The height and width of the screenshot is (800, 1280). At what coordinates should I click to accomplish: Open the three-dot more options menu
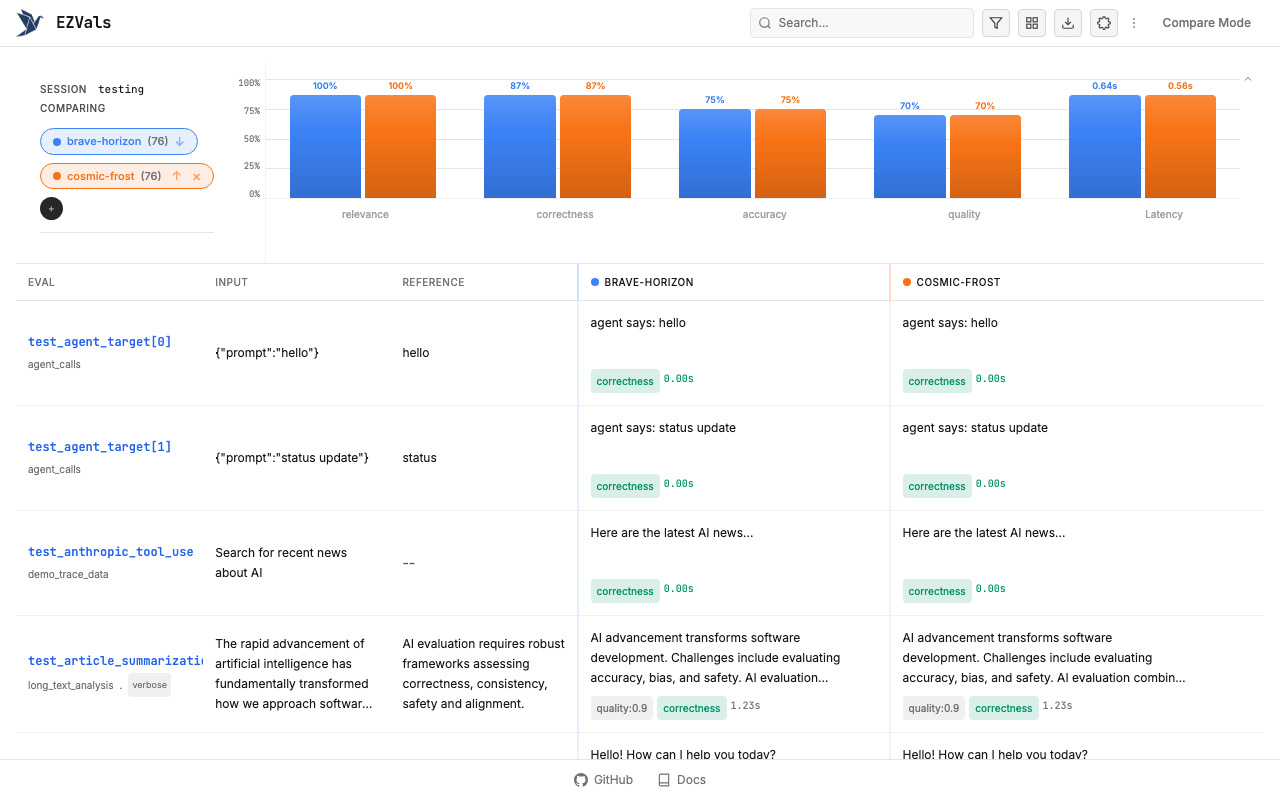(1134, 23)
